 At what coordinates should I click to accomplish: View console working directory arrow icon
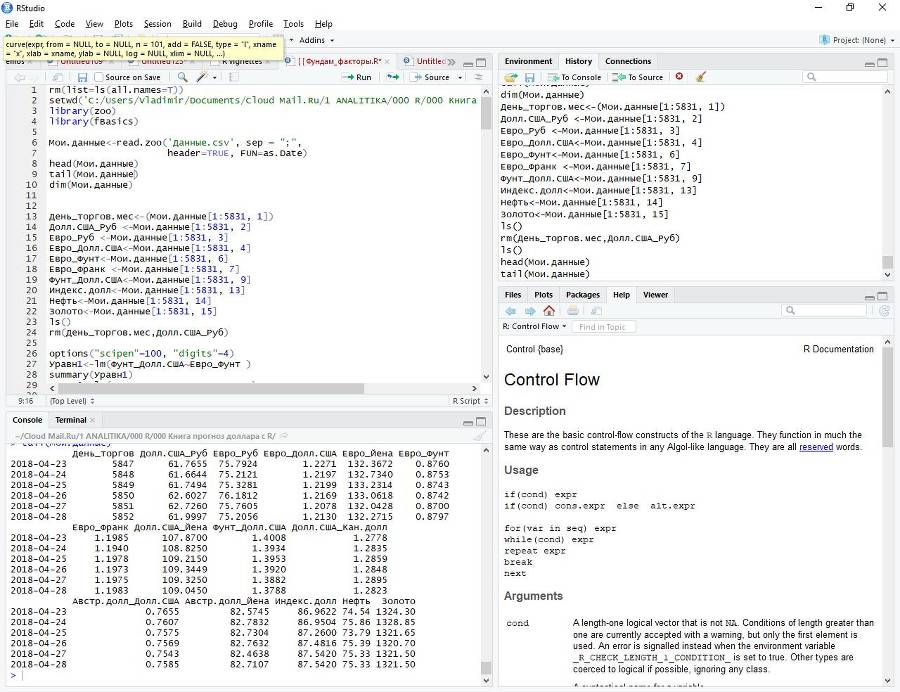coord(284,436)
